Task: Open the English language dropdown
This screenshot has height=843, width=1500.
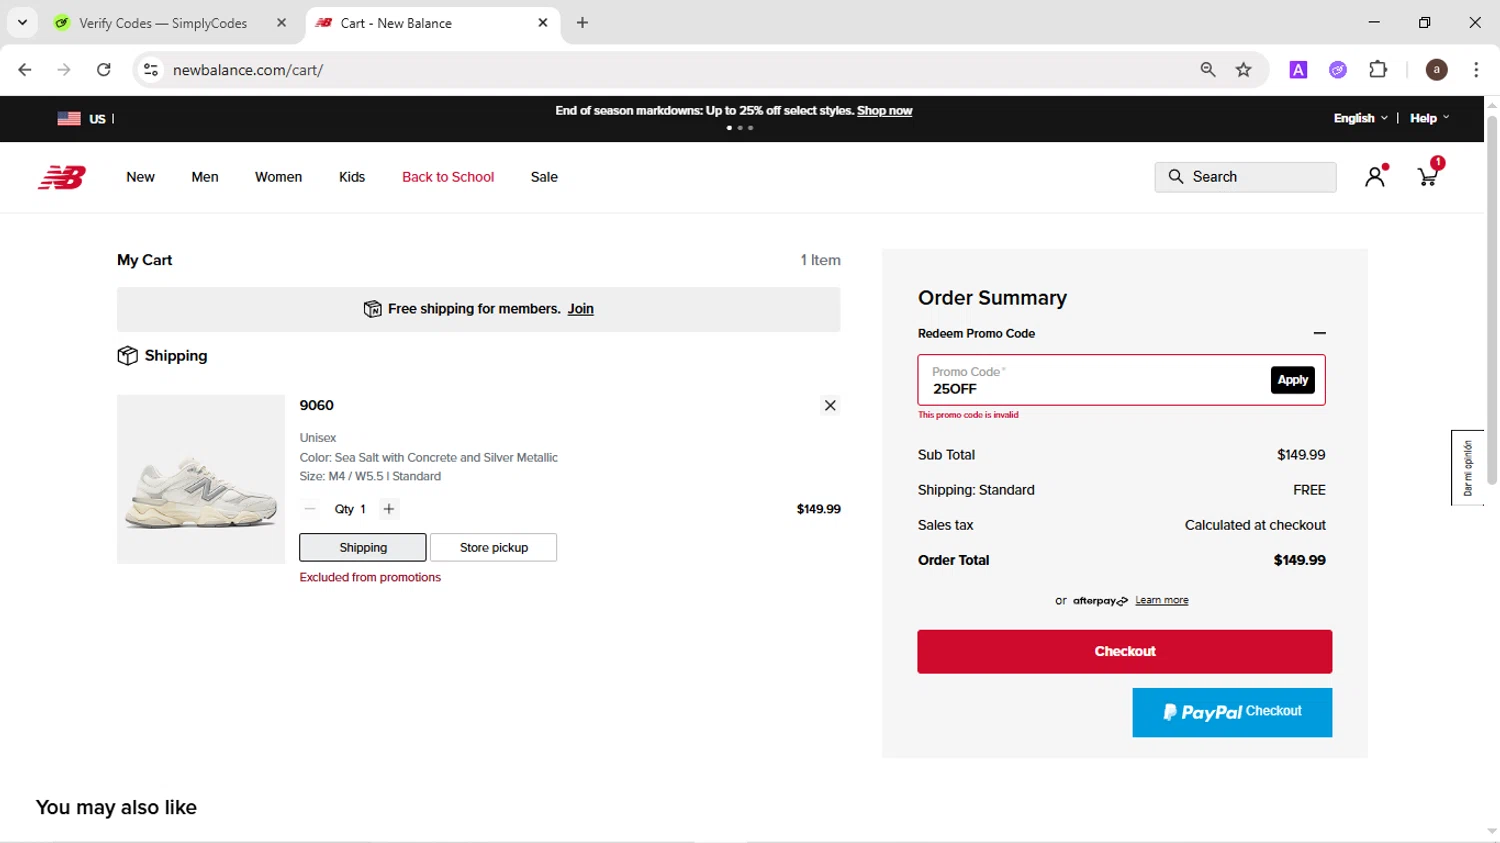Action: [1360, 118]
